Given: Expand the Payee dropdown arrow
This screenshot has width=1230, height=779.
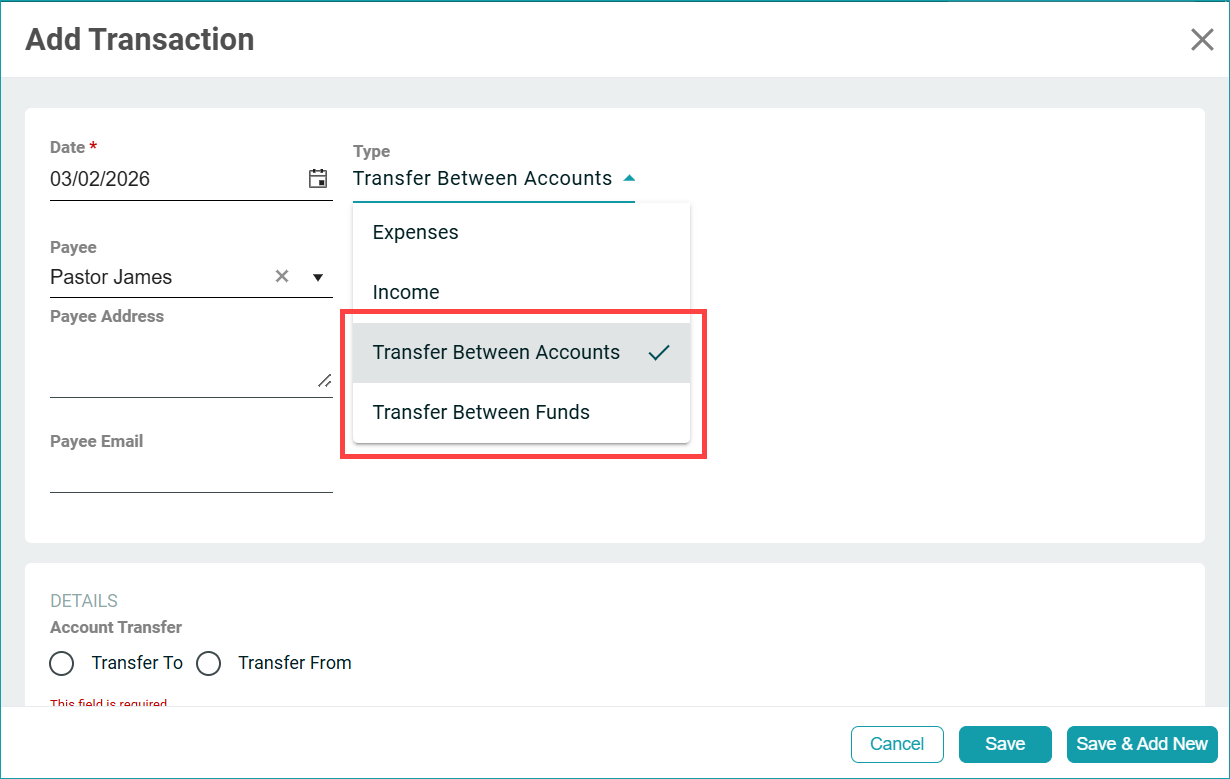Looking at the screenshot, I should tap(318, 277).
